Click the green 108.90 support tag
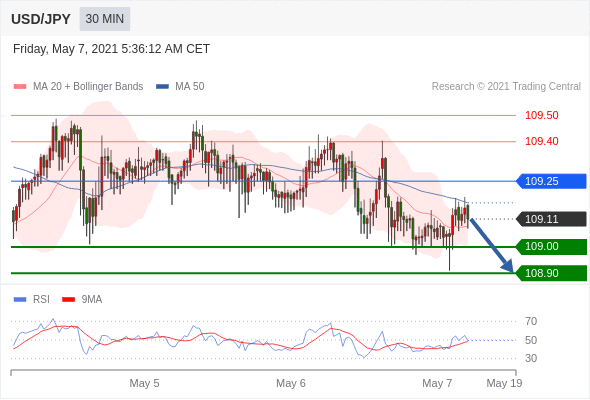The height and width of the screenshot is (400, 590). click(x=551, y=273)
